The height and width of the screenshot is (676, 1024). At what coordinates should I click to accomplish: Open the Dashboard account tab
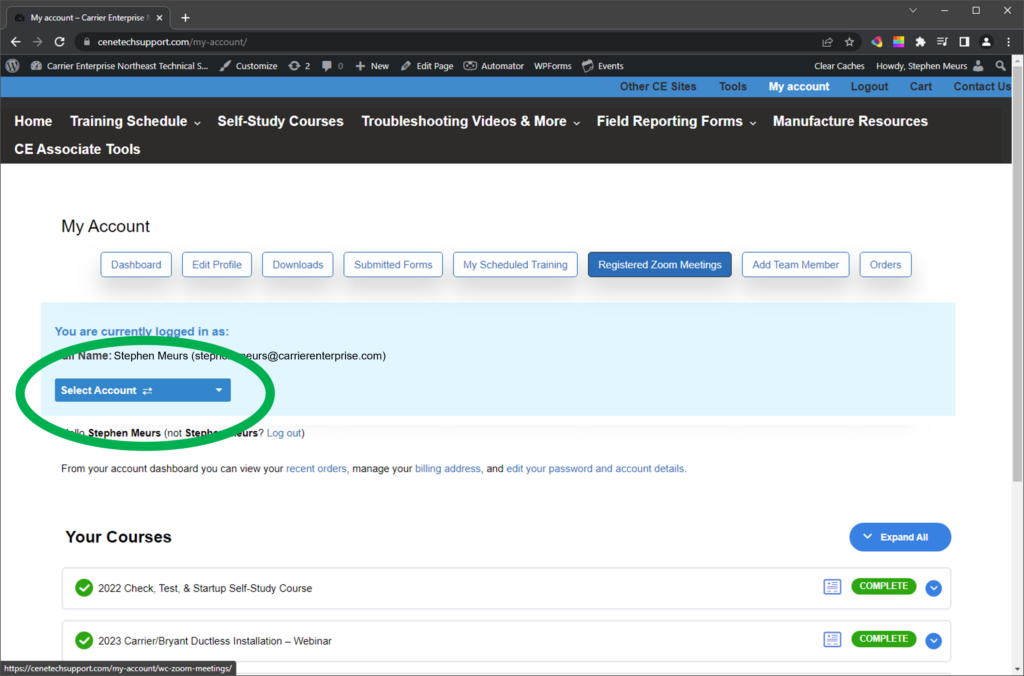[x=136, y=265]
